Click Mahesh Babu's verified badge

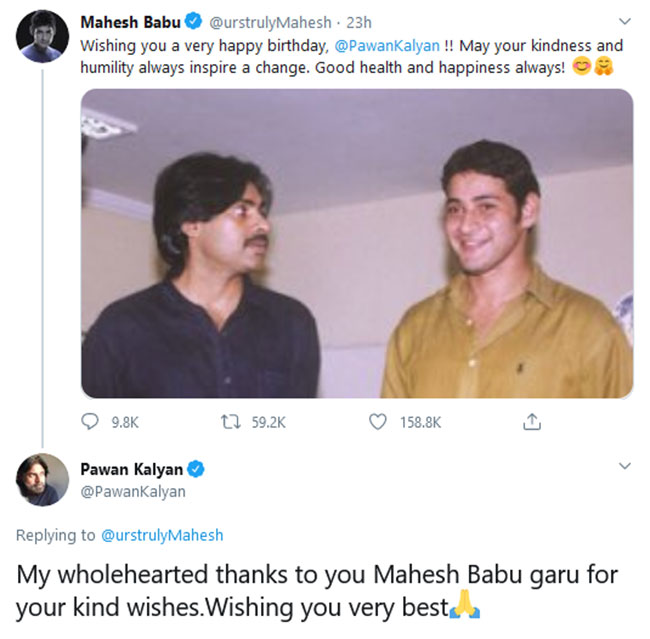click(x=194, y=22)
